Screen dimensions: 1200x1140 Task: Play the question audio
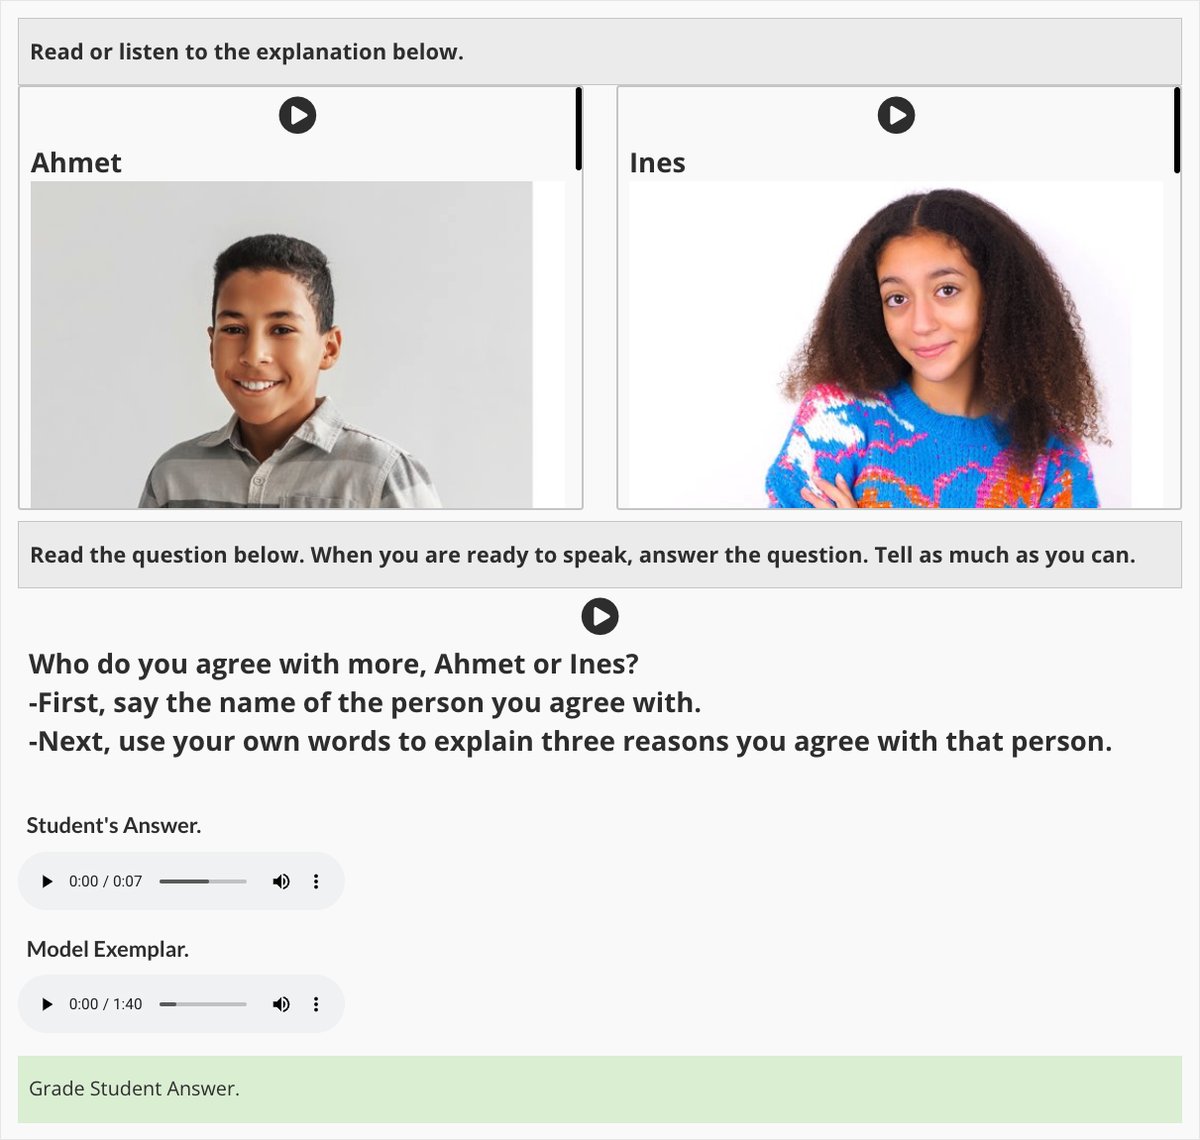pyautogui.click(x=600, y=616)
